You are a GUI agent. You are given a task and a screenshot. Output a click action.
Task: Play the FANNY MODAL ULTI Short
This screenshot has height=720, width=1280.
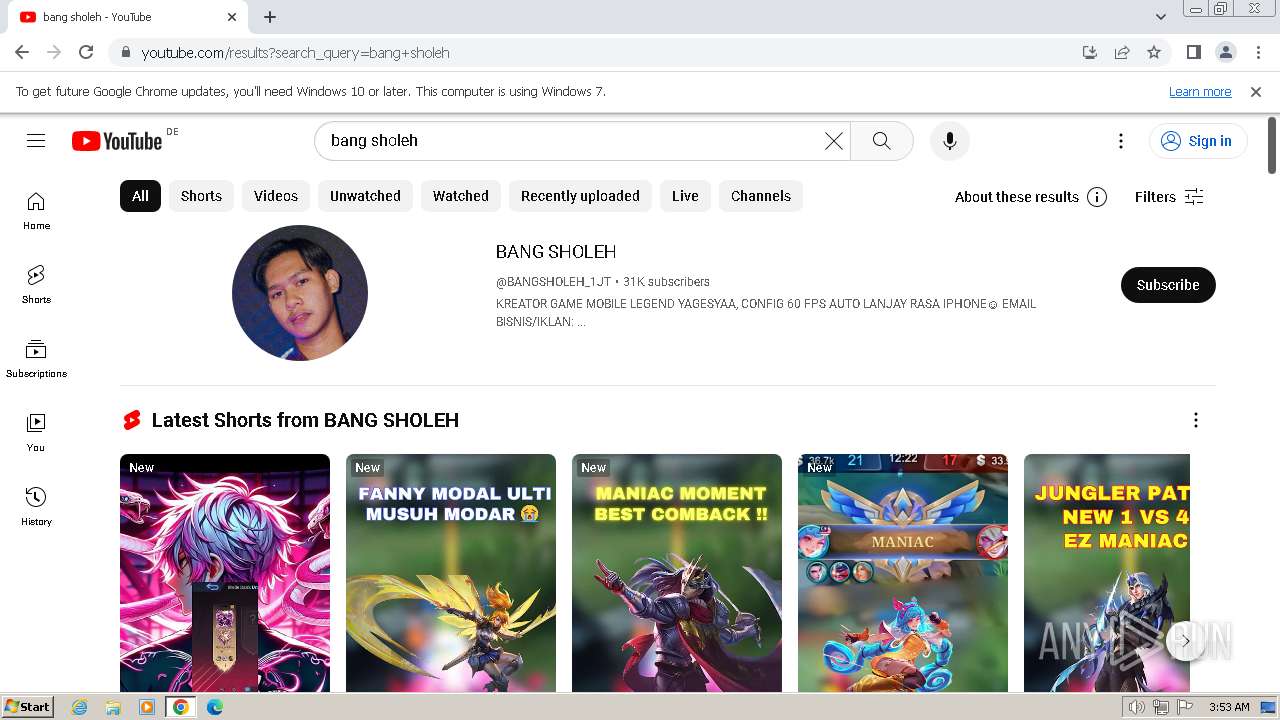coord(451,573)
